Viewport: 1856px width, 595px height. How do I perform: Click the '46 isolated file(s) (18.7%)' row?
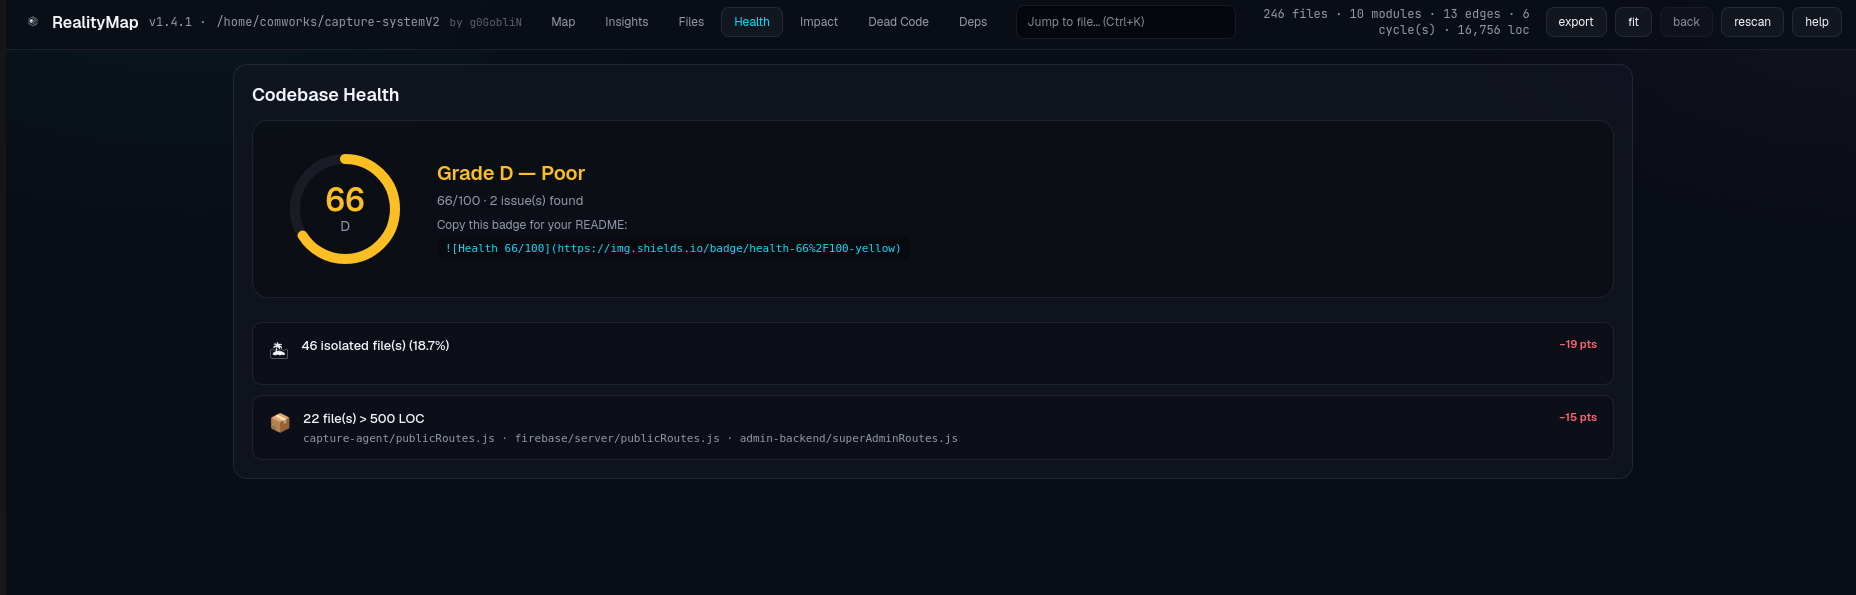tap(932, 353)
